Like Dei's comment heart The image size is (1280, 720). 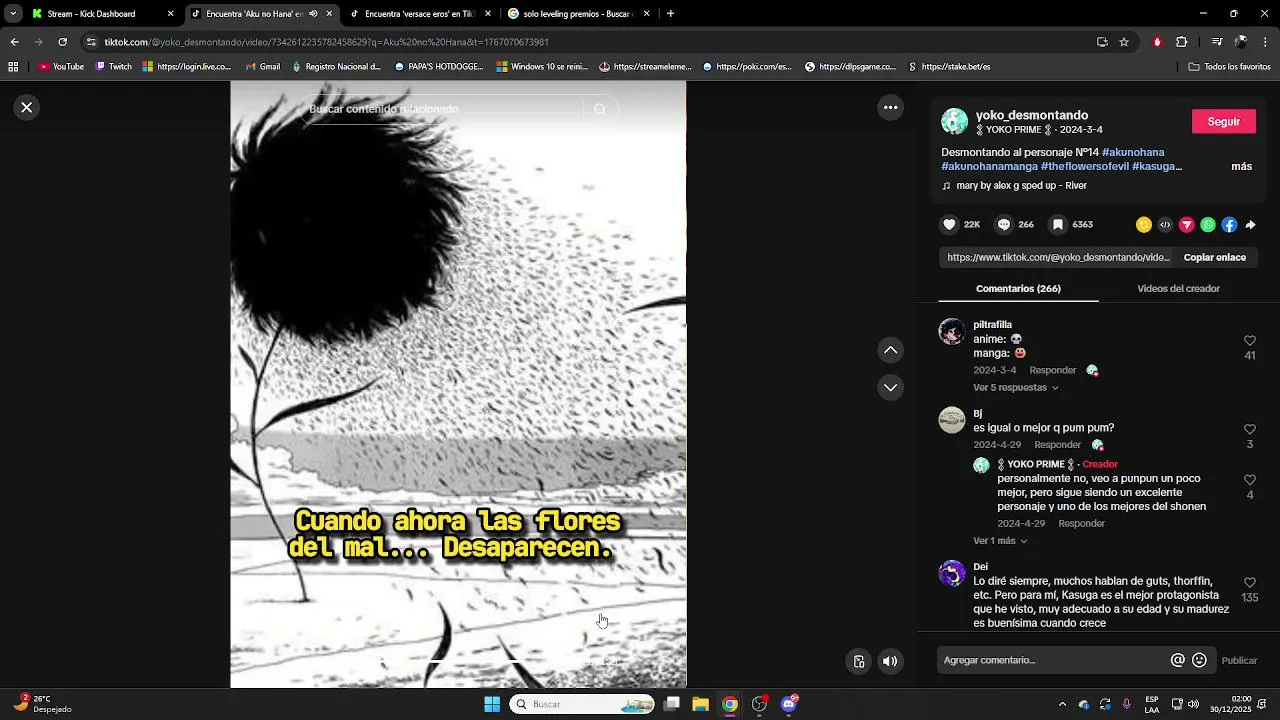[1249, 582]
